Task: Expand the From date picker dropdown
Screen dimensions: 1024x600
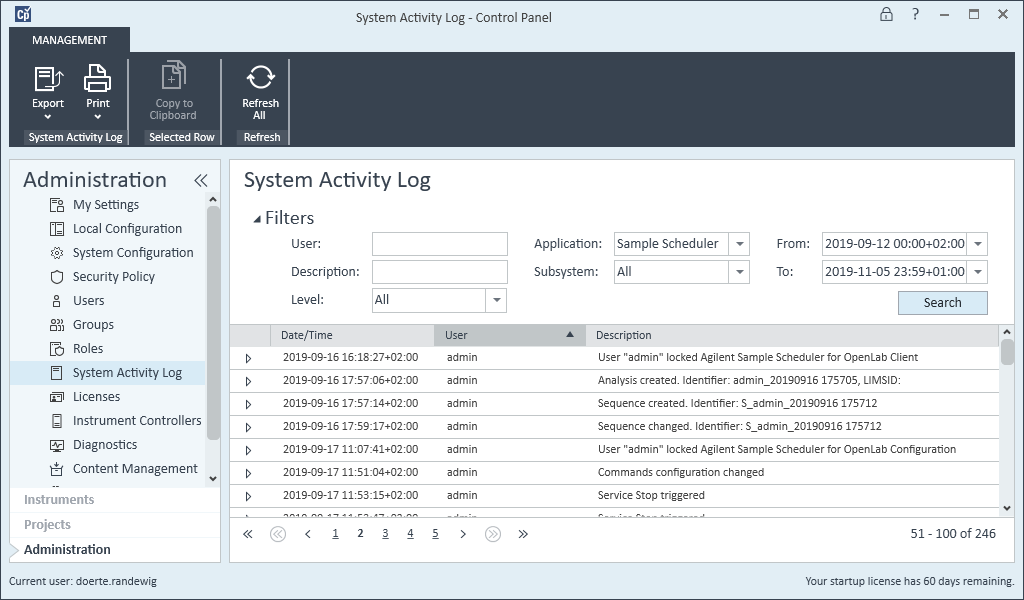Action: click(977, 244)
